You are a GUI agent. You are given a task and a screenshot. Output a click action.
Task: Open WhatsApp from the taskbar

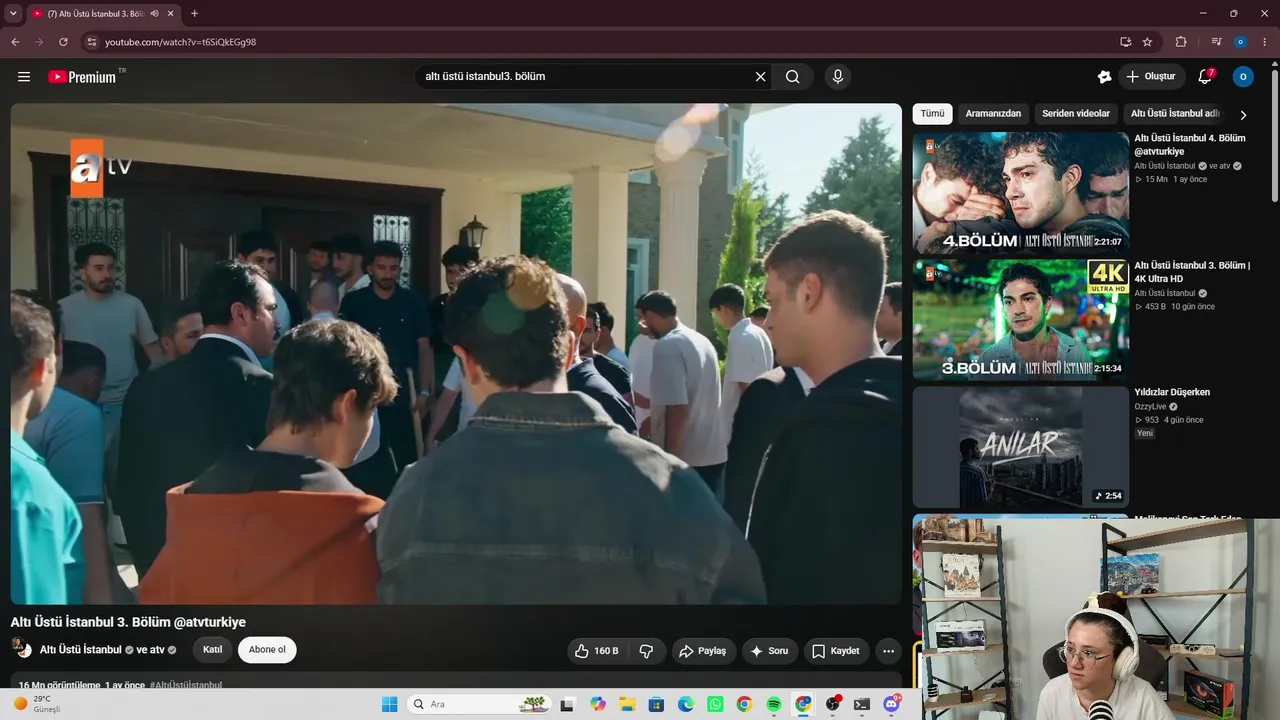tap(715, 704)
